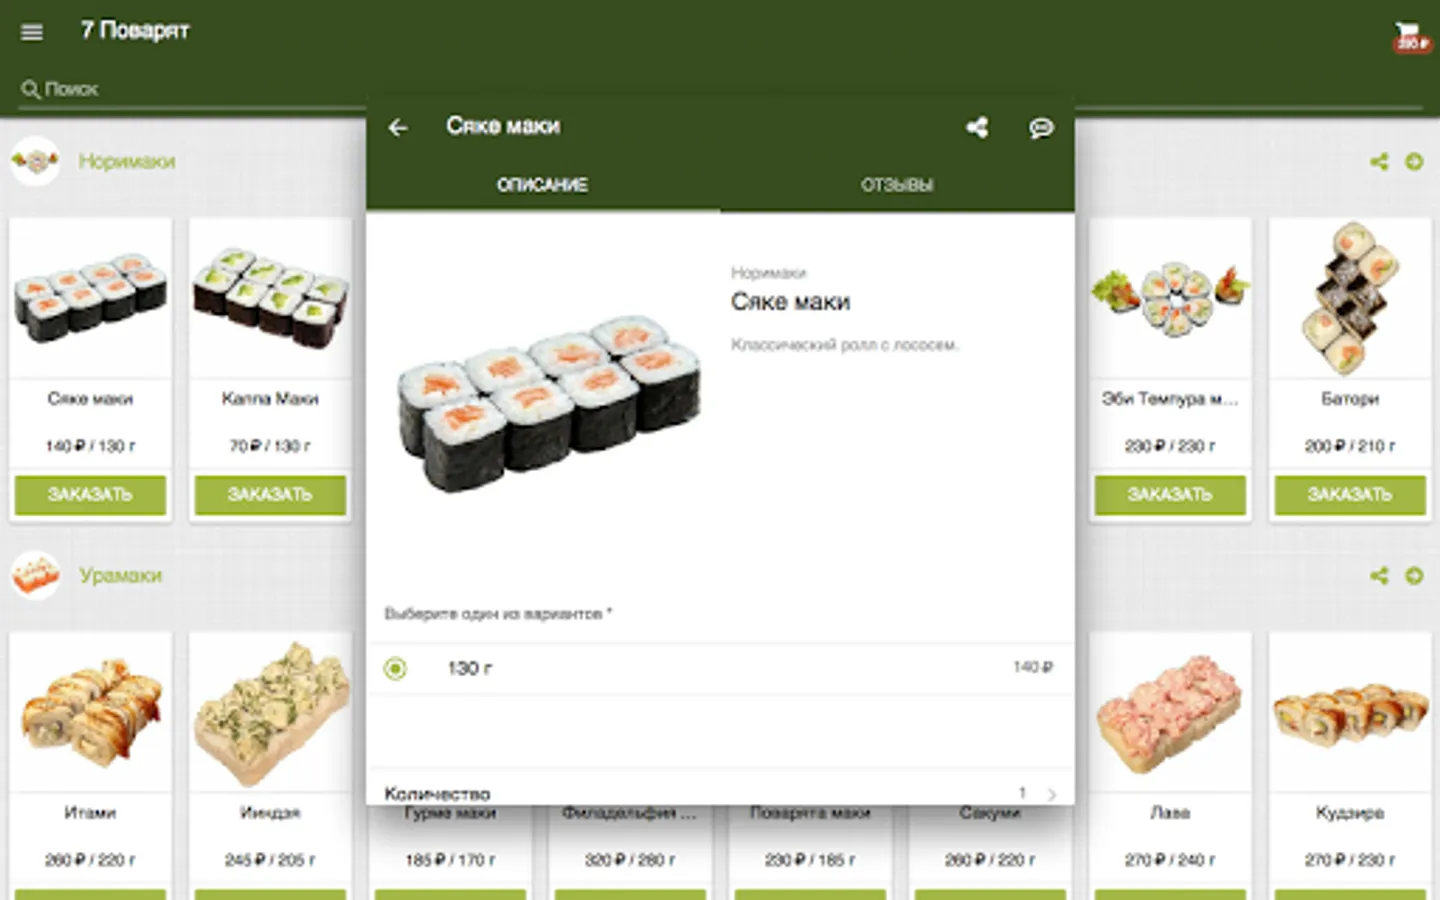Screen dimensions: 1440x900
Task: Order Эби Темпура with ЗАКАЗАТЬ button
Action: tap(1170, 495)
